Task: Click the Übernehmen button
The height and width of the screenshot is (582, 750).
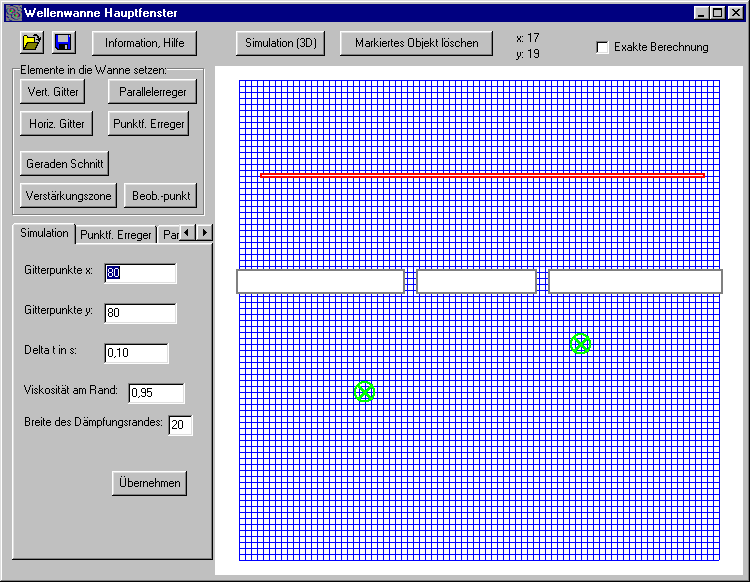Action: point(149,483)
